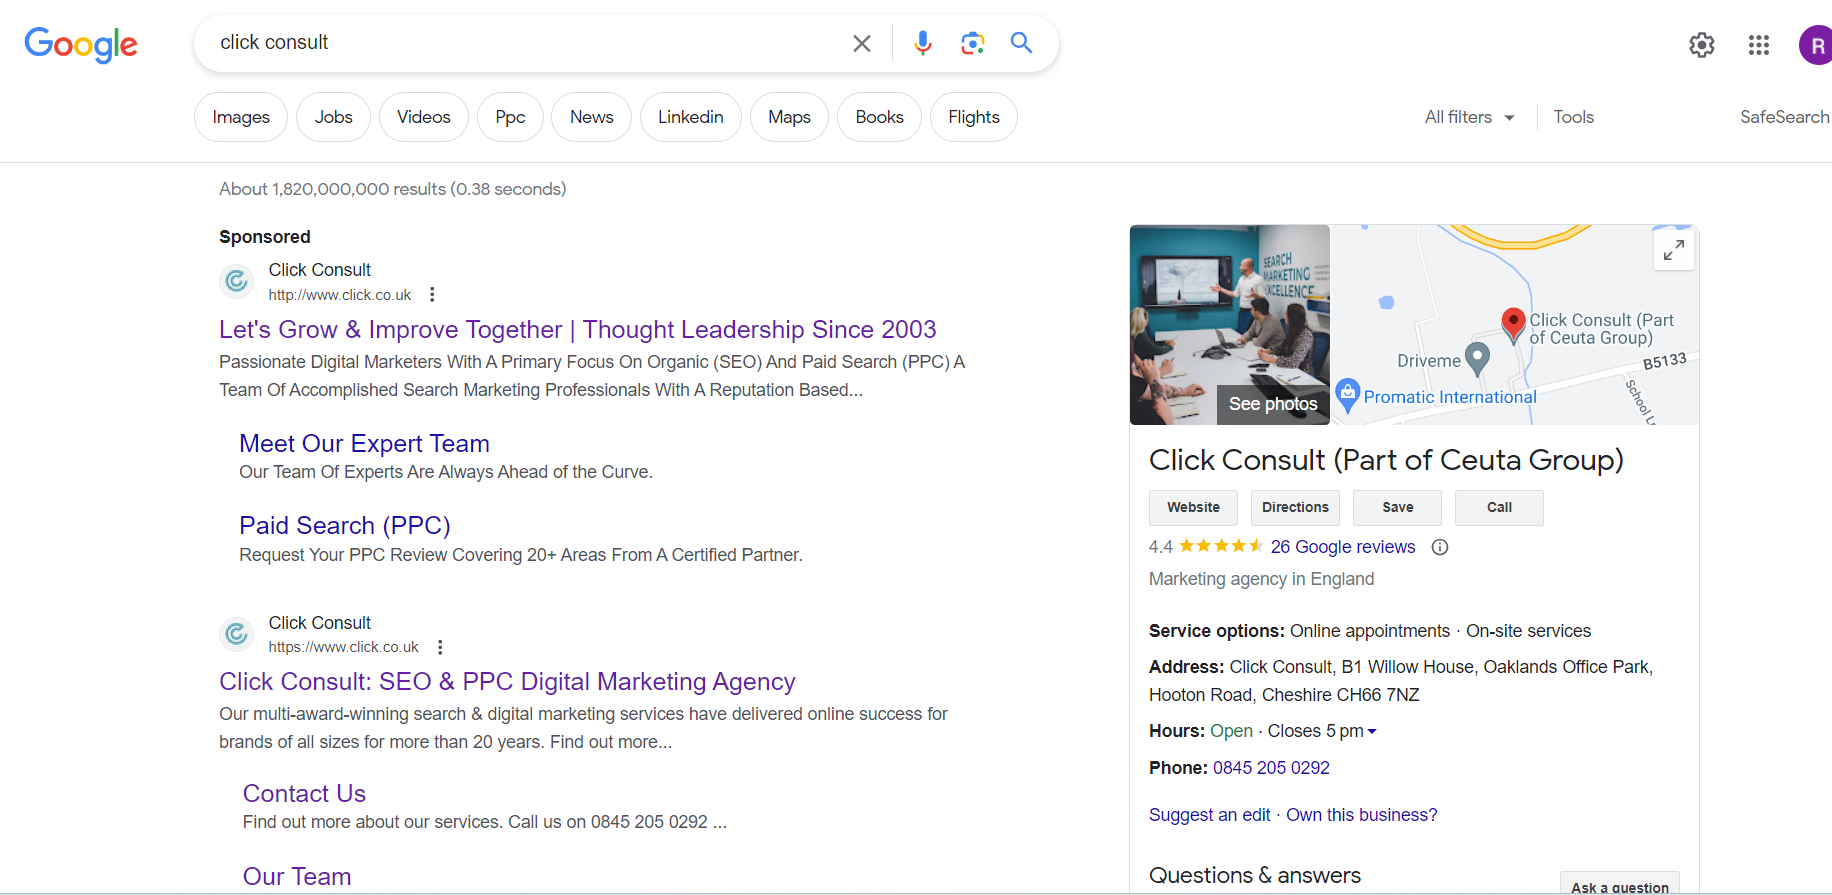Viewport: 1832px width, 895px height.
Task: Switch to the Images filter tab
Action: point(241,117)
